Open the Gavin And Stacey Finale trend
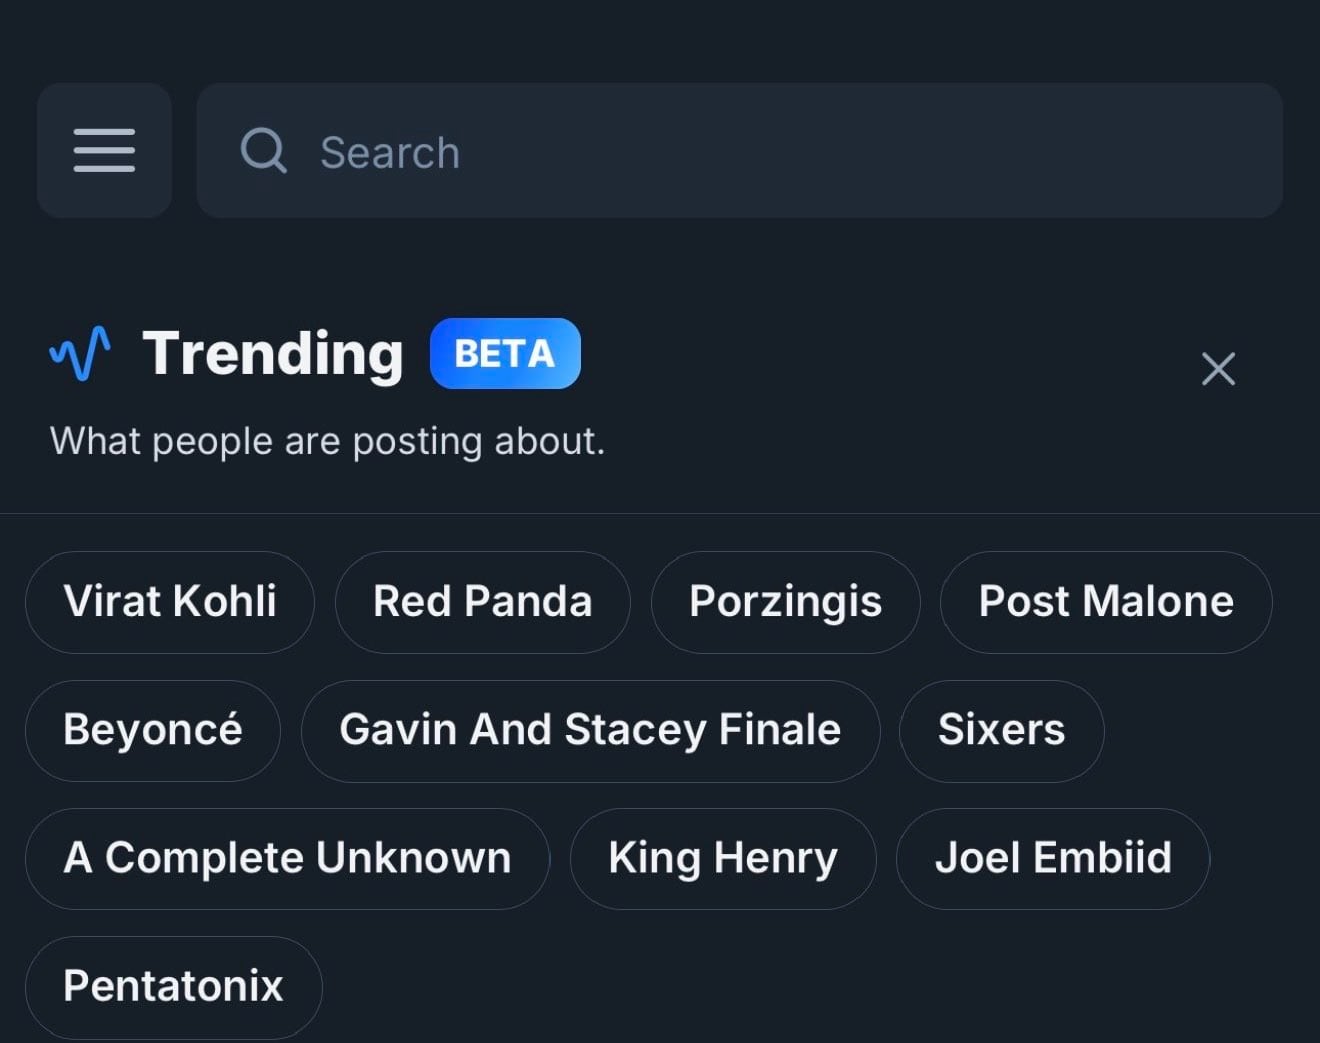 pyautogui.click(x=590, y=730)
